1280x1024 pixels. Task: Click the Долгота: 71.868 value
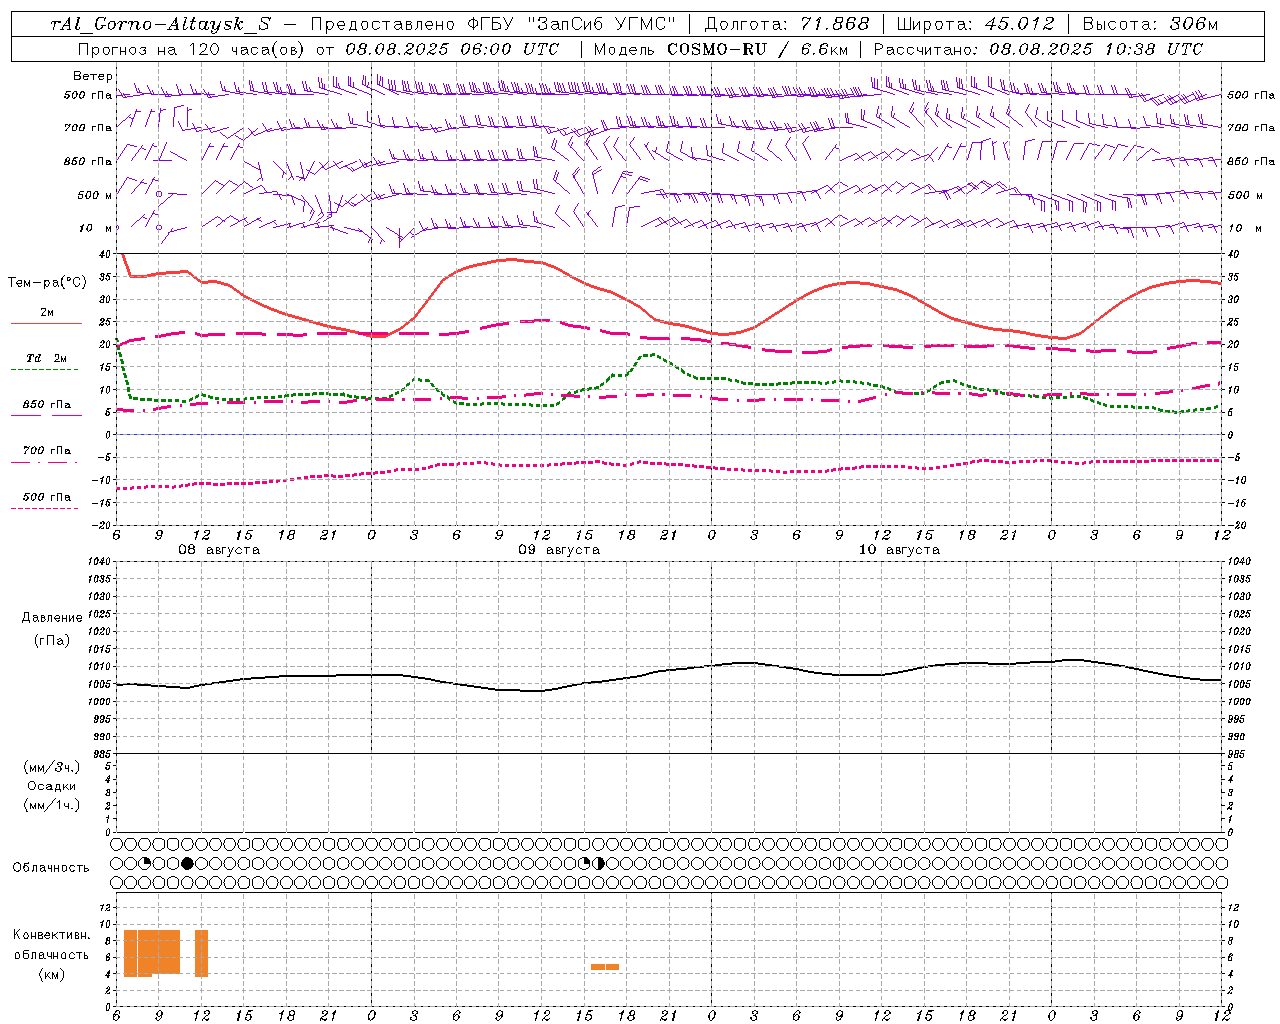(x=787, y=25)
